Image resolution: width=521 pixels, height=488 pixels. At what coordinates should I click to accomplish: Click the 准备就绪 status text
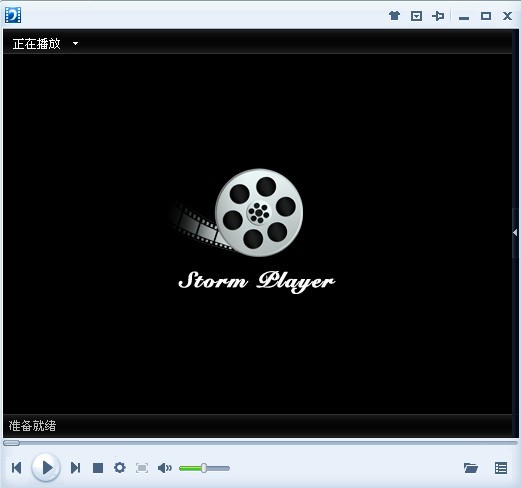[32, 426]
